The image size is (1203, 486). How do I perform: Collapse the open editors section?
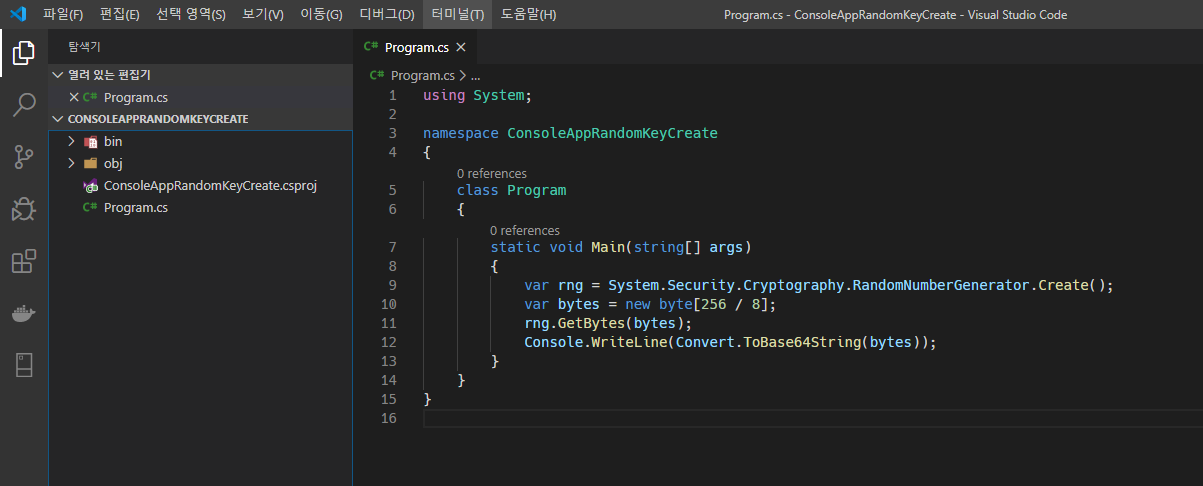pos(58,75)
